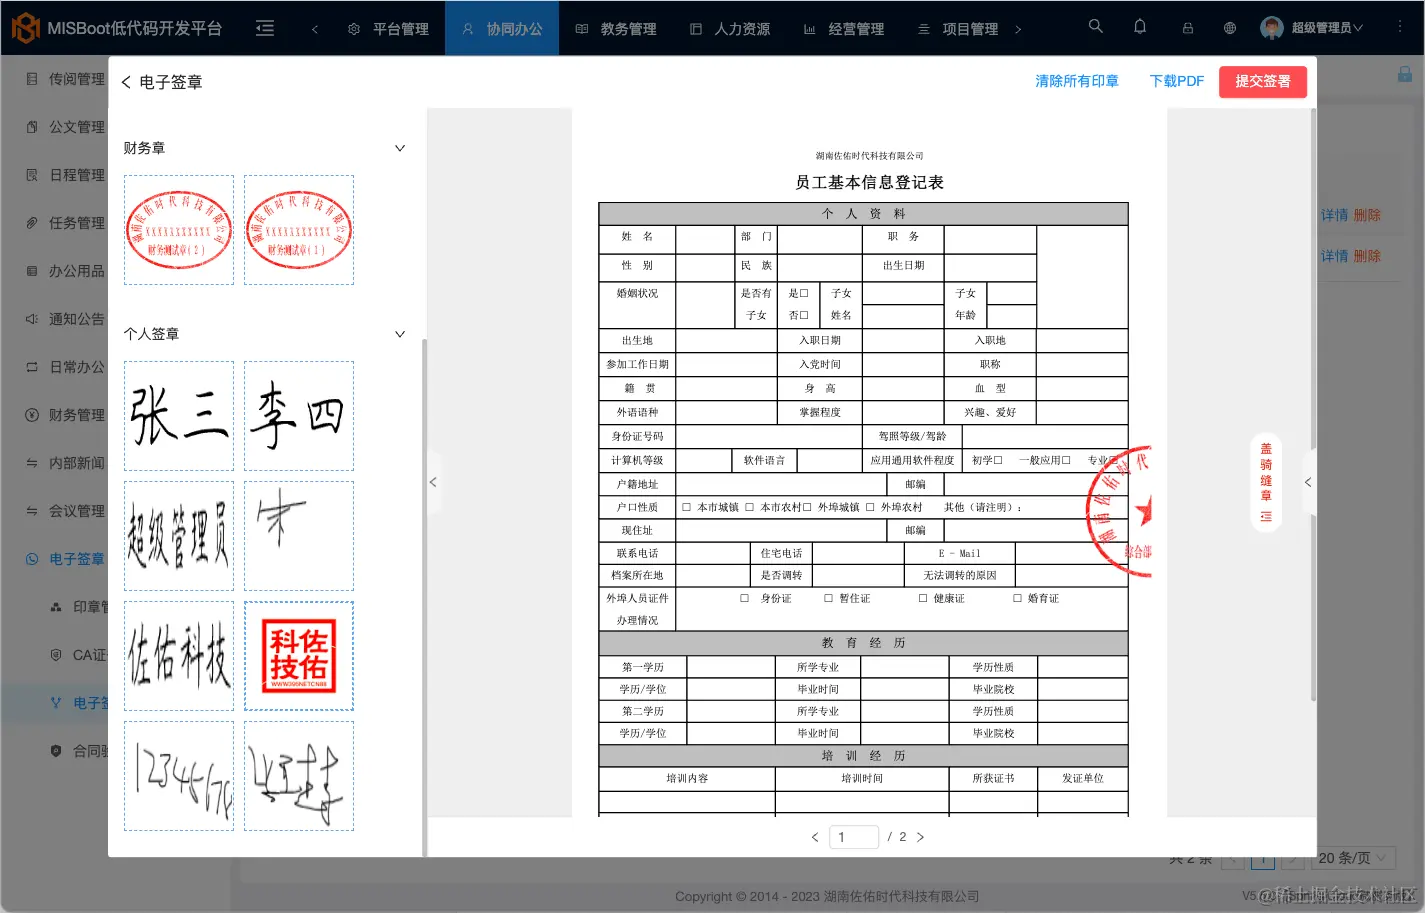Click the user avatar picture
1425x913 pixels.
(x=1272, y=28)
